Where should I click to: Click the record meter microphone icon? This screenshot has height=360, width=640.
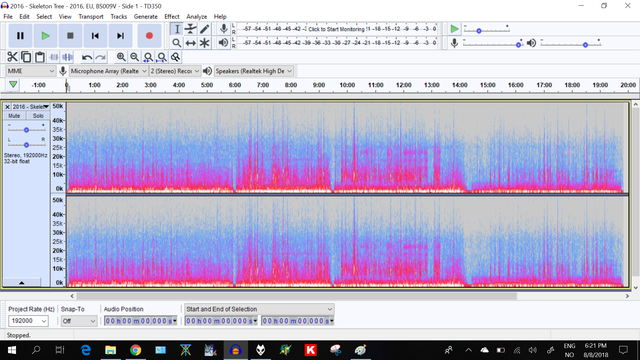click(223, 29)
